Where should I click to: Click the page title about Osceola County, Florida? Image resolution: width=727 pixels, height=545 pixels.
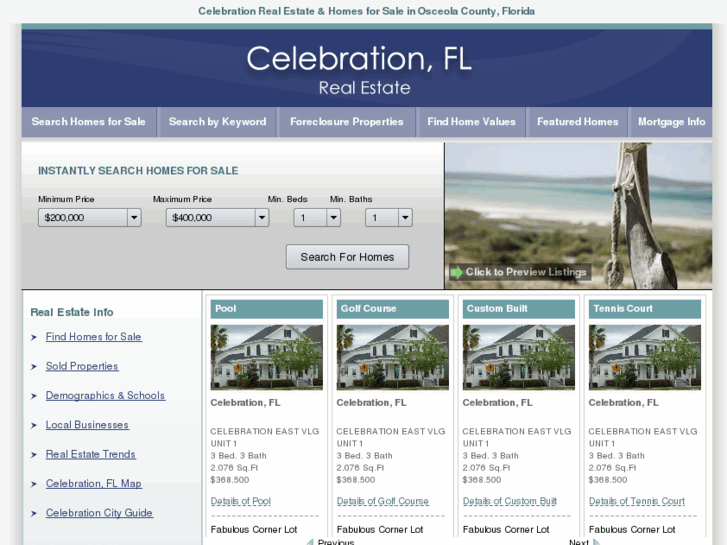366,11
